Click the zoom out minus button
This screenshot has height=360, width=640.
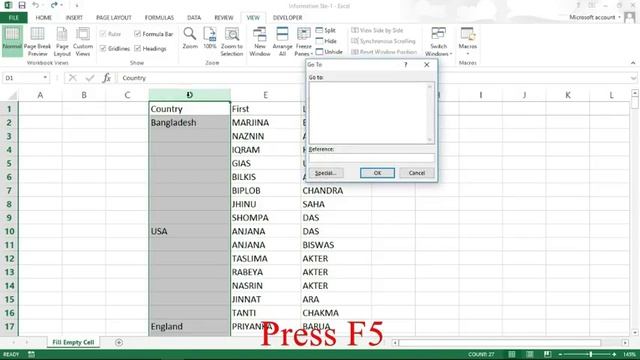560,354
